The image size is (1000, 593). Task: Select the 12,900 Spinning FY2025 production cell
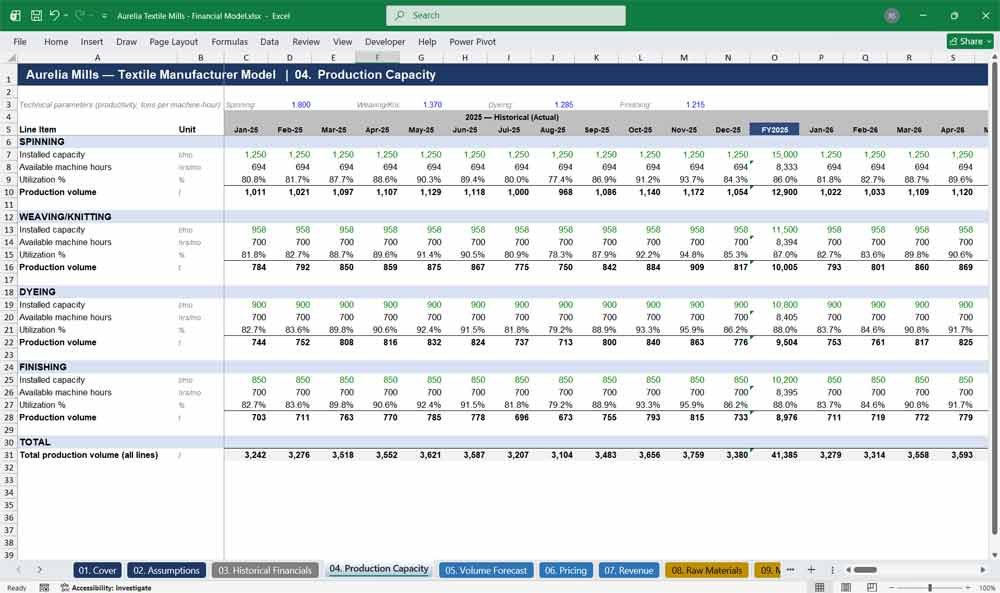pos(774,192)
